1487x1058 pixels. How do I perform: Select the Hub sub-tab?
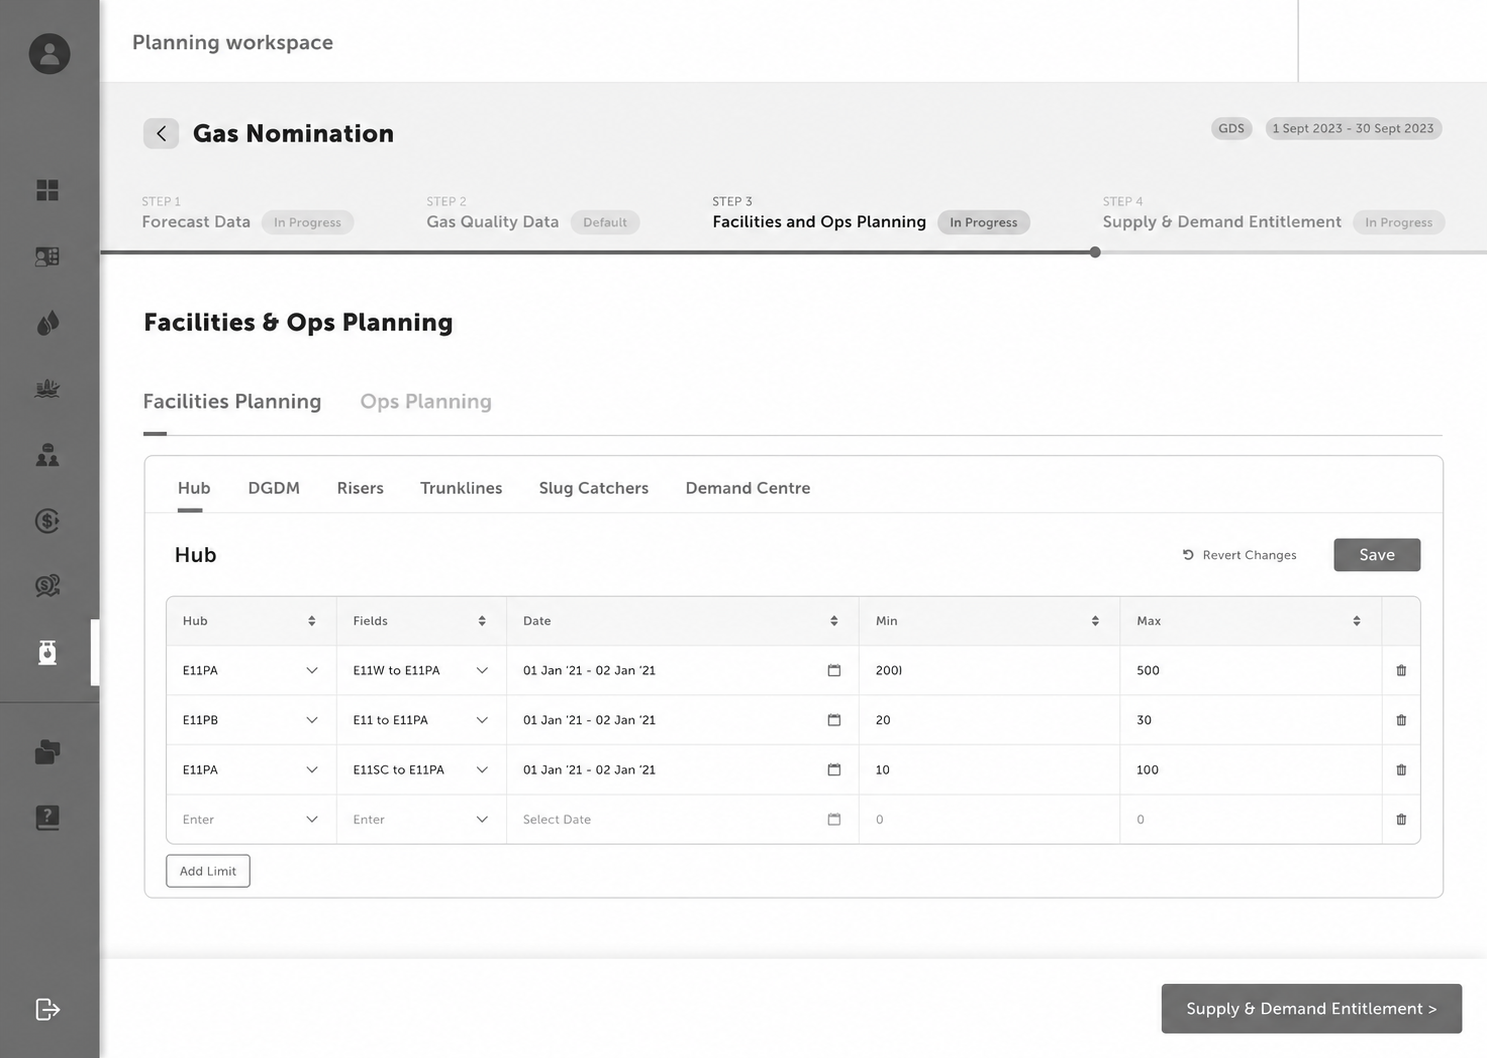pos(194,488)
